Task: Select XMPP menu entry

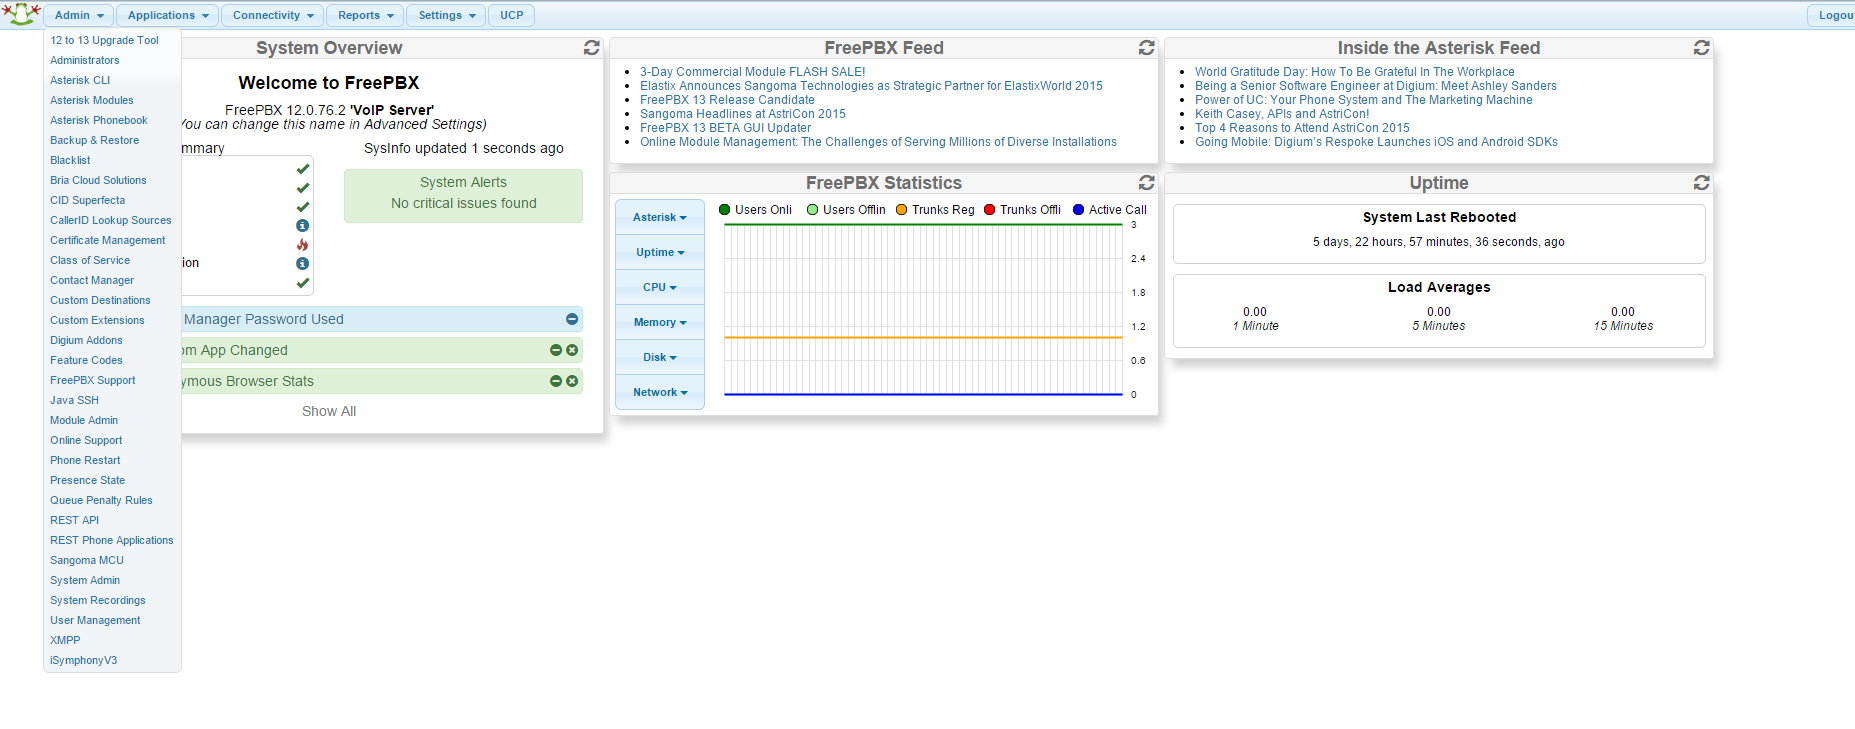Action: coord(65,640)
